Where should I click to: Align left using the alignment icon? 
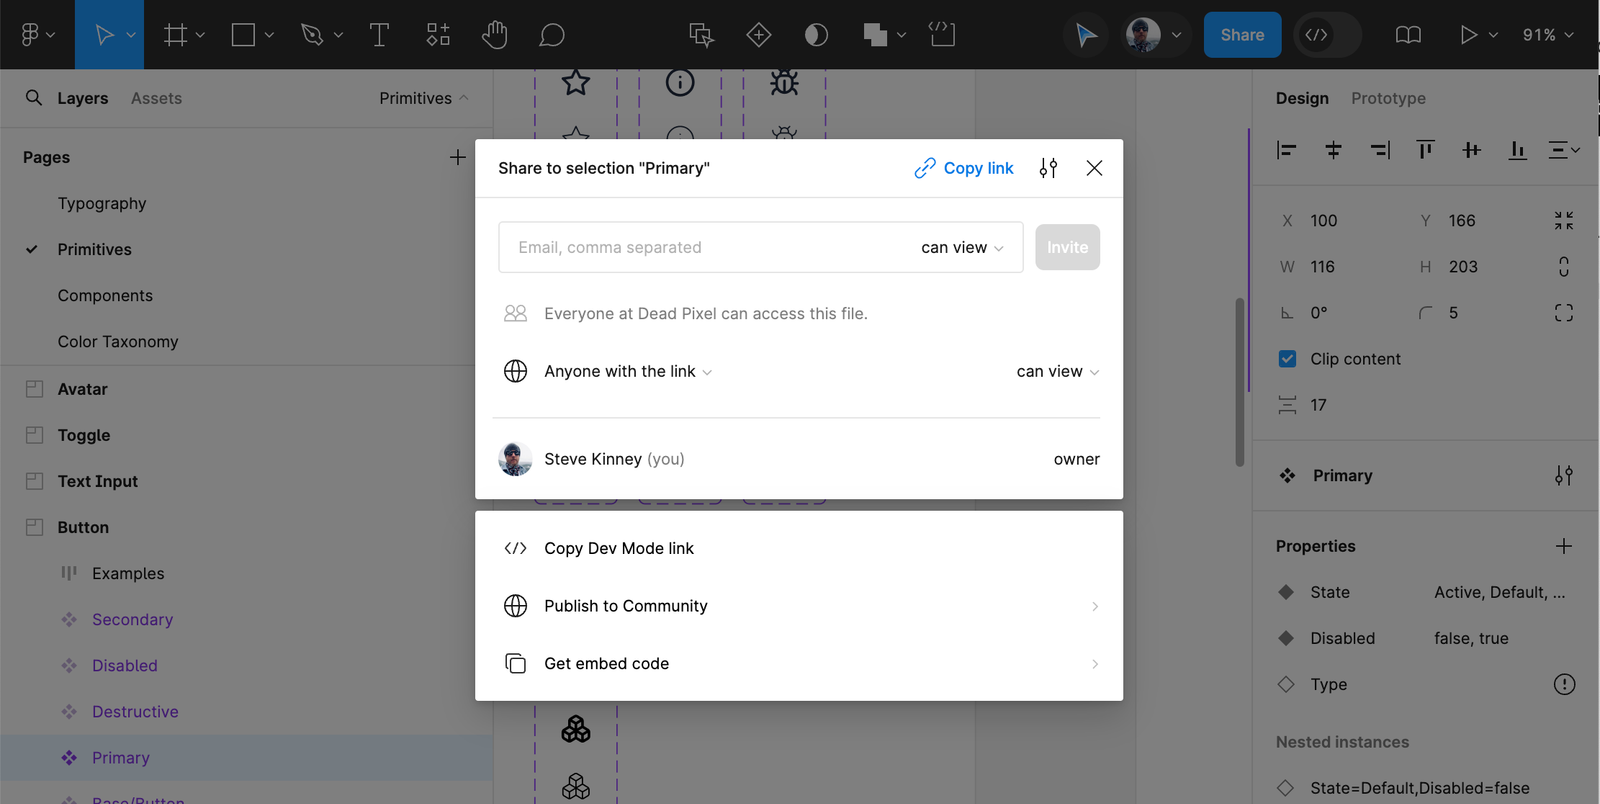click(x=1287, y=150)
